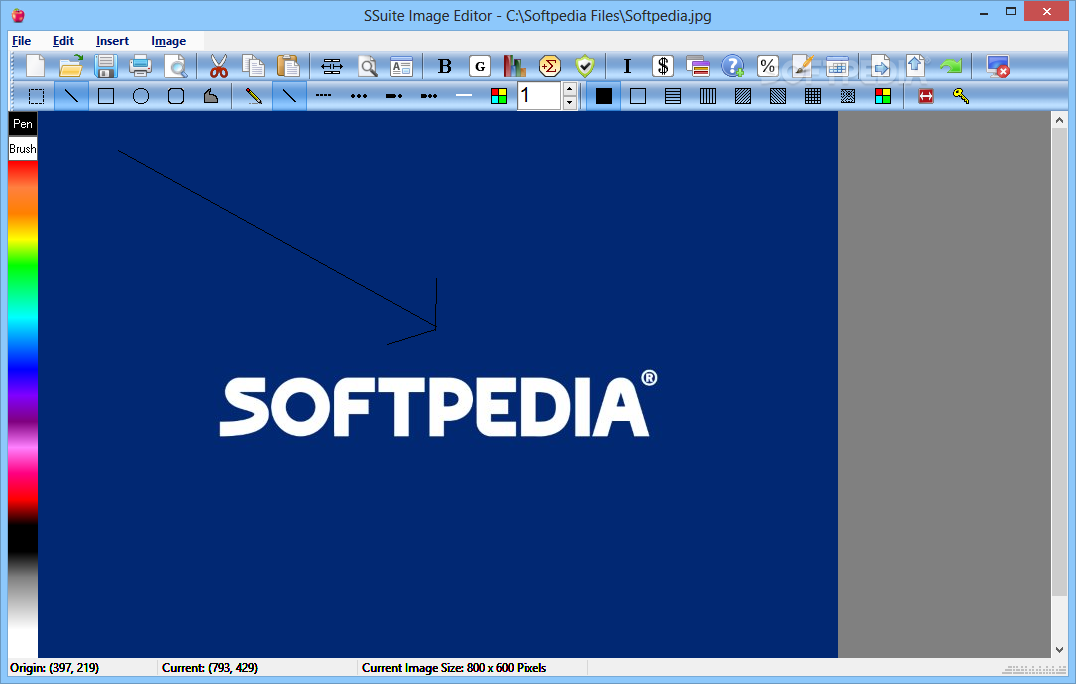The height and width of the screenshot is (684, 1076).
Task: Paste from the clipboard icon
Action: coord(288,67)
